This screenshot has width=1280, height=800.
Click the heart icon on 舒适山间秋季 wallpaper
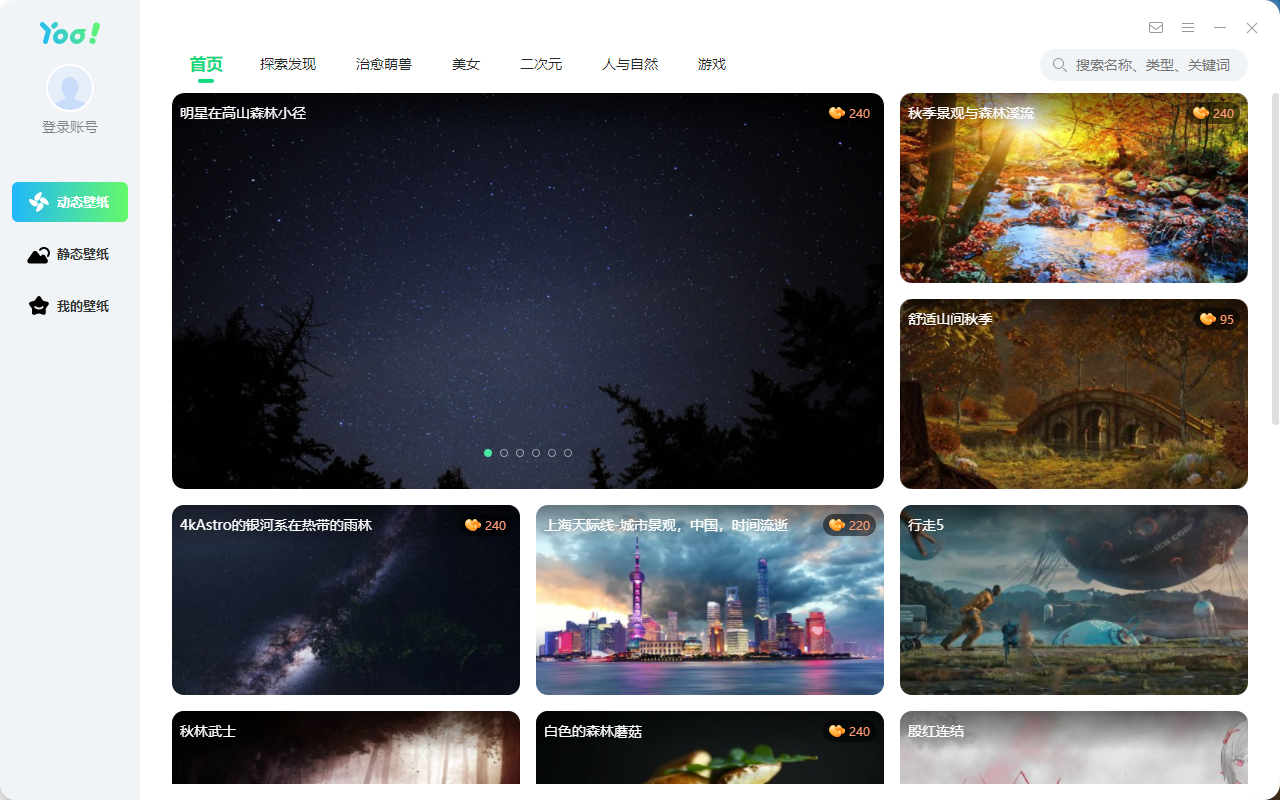[x=1207, y=319]
